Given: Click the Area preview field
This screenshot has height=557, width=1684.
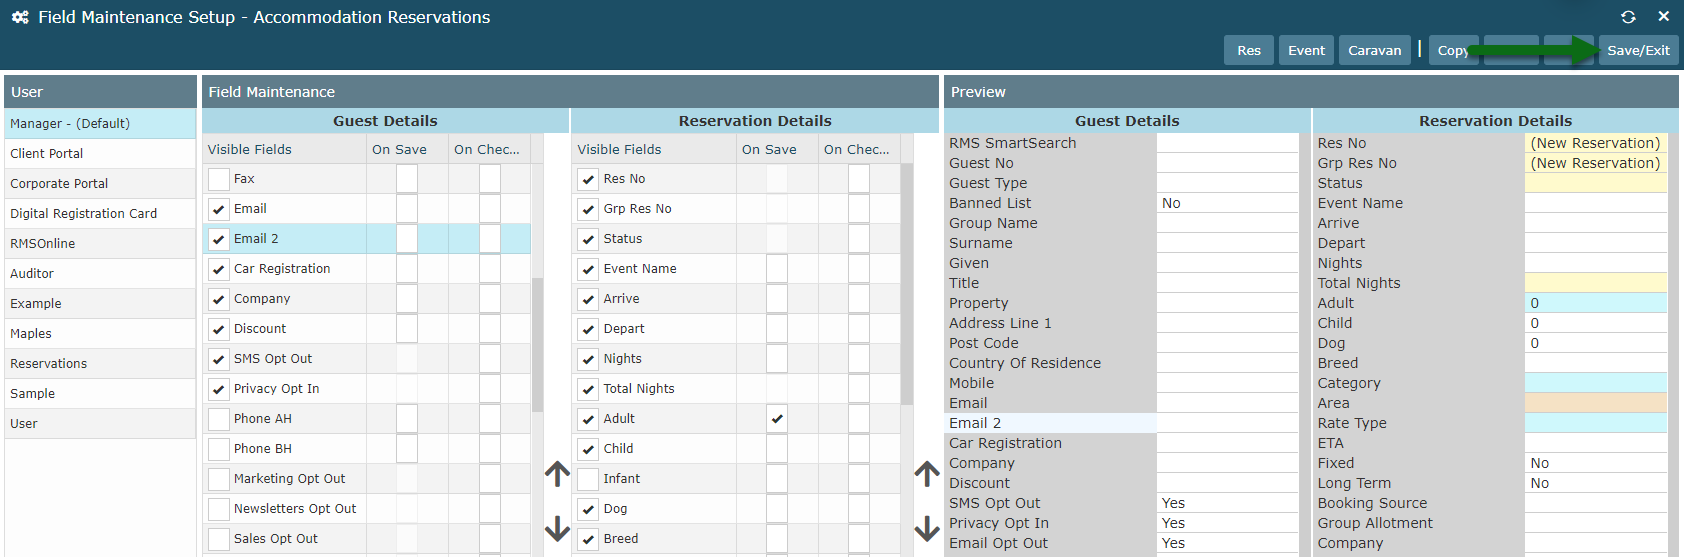Looking at the screenshot, I should tap(1596, 403).
